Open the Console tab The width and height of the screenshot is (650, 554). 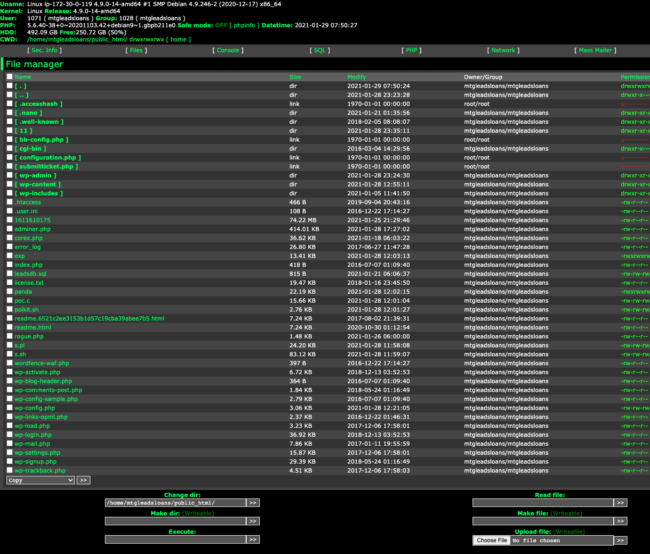click(228, 50)
